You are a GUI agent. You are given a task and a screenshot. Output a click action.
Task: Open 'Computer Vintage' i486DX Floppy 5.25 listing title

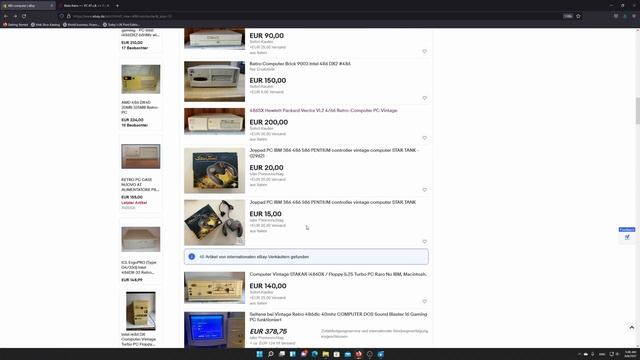point(338,274)
